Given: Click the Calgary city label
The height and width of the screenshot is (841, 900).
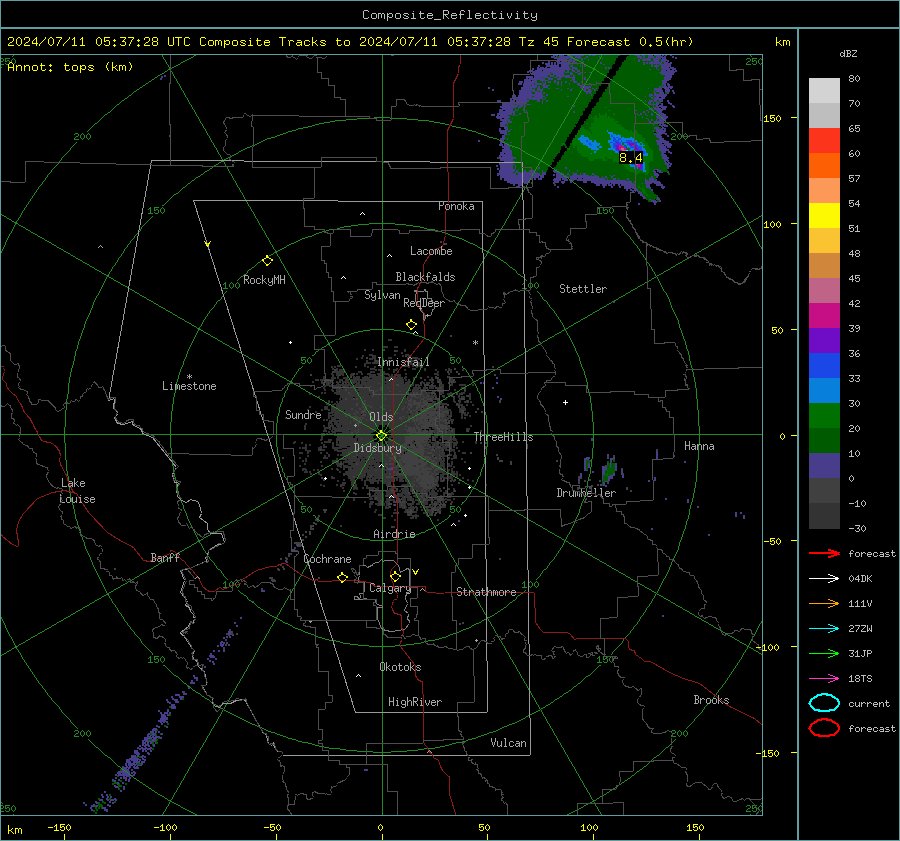Looking at the screenshot, I should 390,588.
